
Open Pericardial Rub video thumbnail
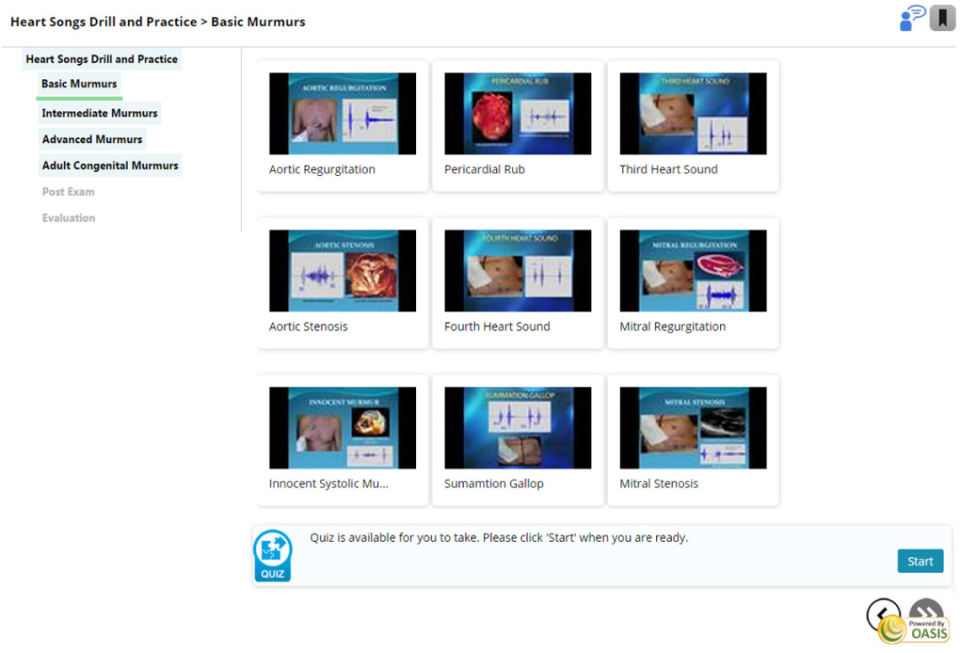coord(517,114)
